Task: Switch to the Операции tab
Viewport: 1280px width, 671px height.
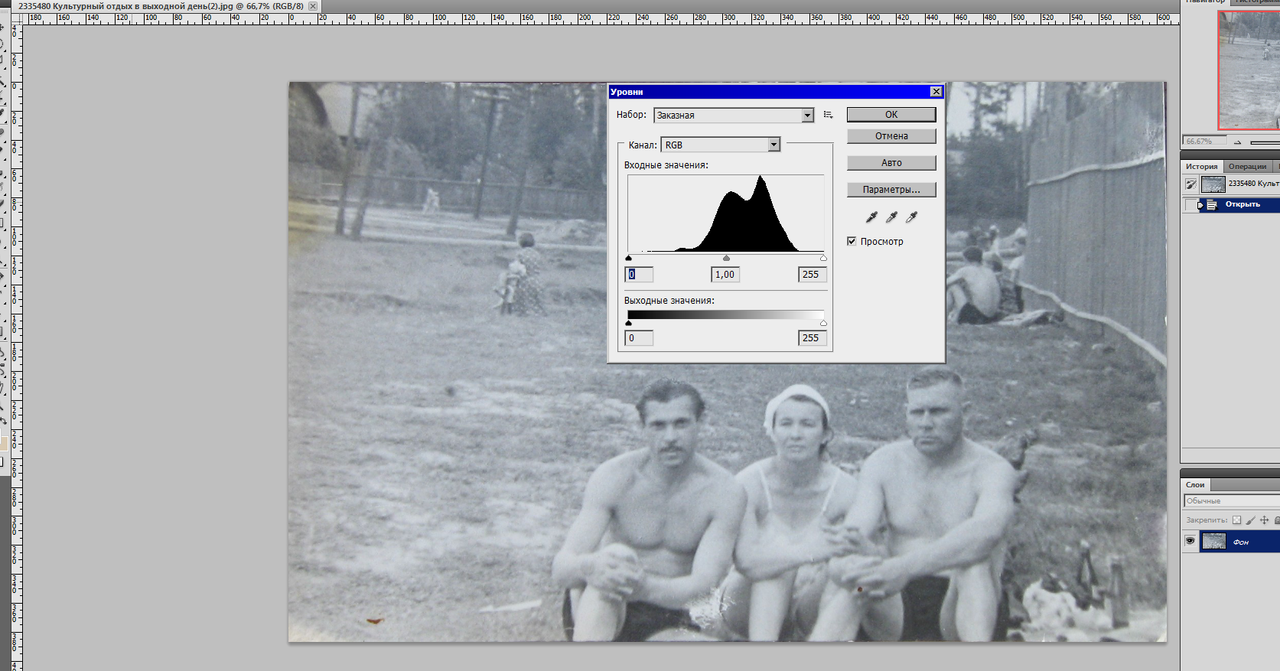Action: (1247, 167)
